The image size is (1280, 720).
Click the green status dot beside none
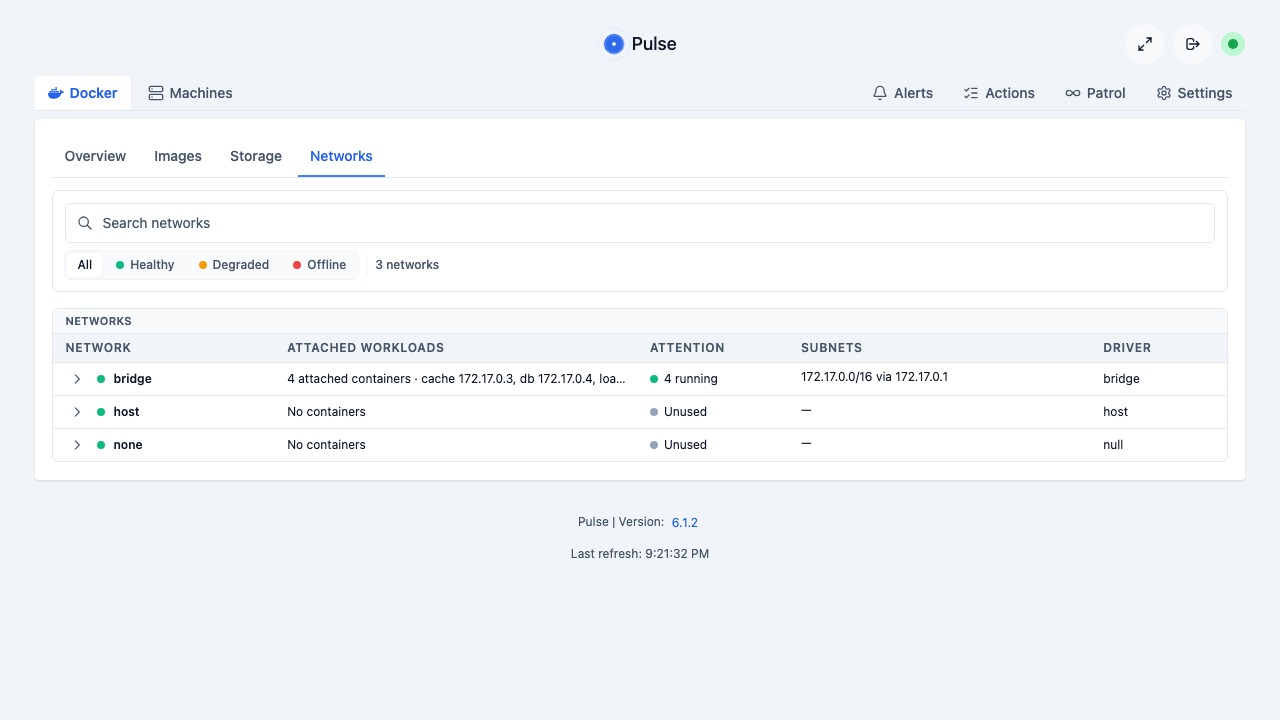tap(101, 445)
